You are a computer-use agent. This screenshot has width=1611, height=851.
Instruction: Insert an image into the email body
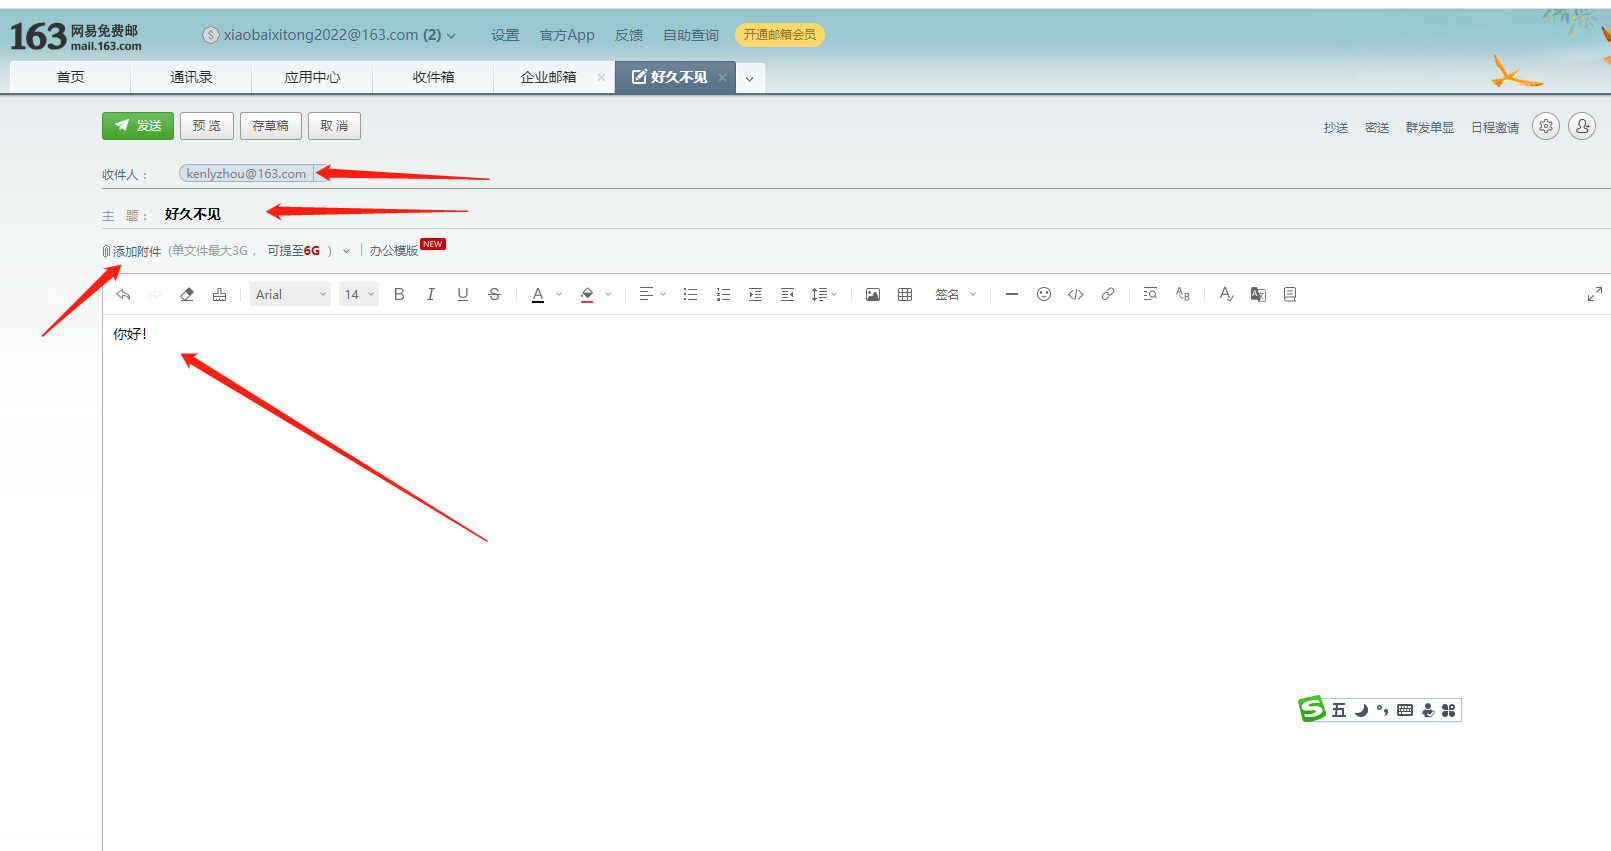(872, 294)
